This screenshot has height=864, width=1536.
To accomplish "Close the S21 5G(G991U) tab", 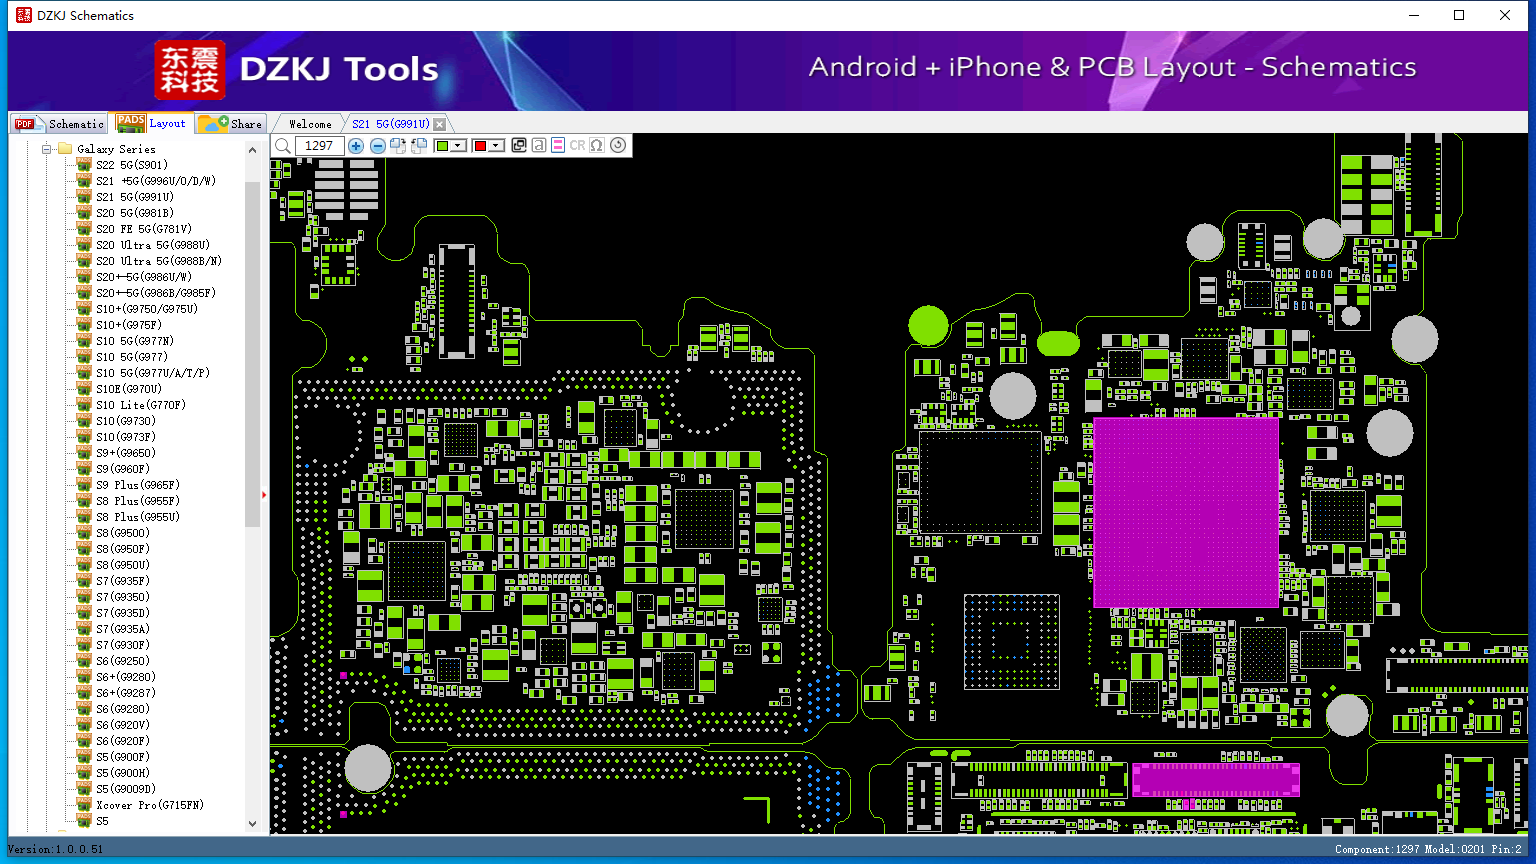I will tap(439, 124).
